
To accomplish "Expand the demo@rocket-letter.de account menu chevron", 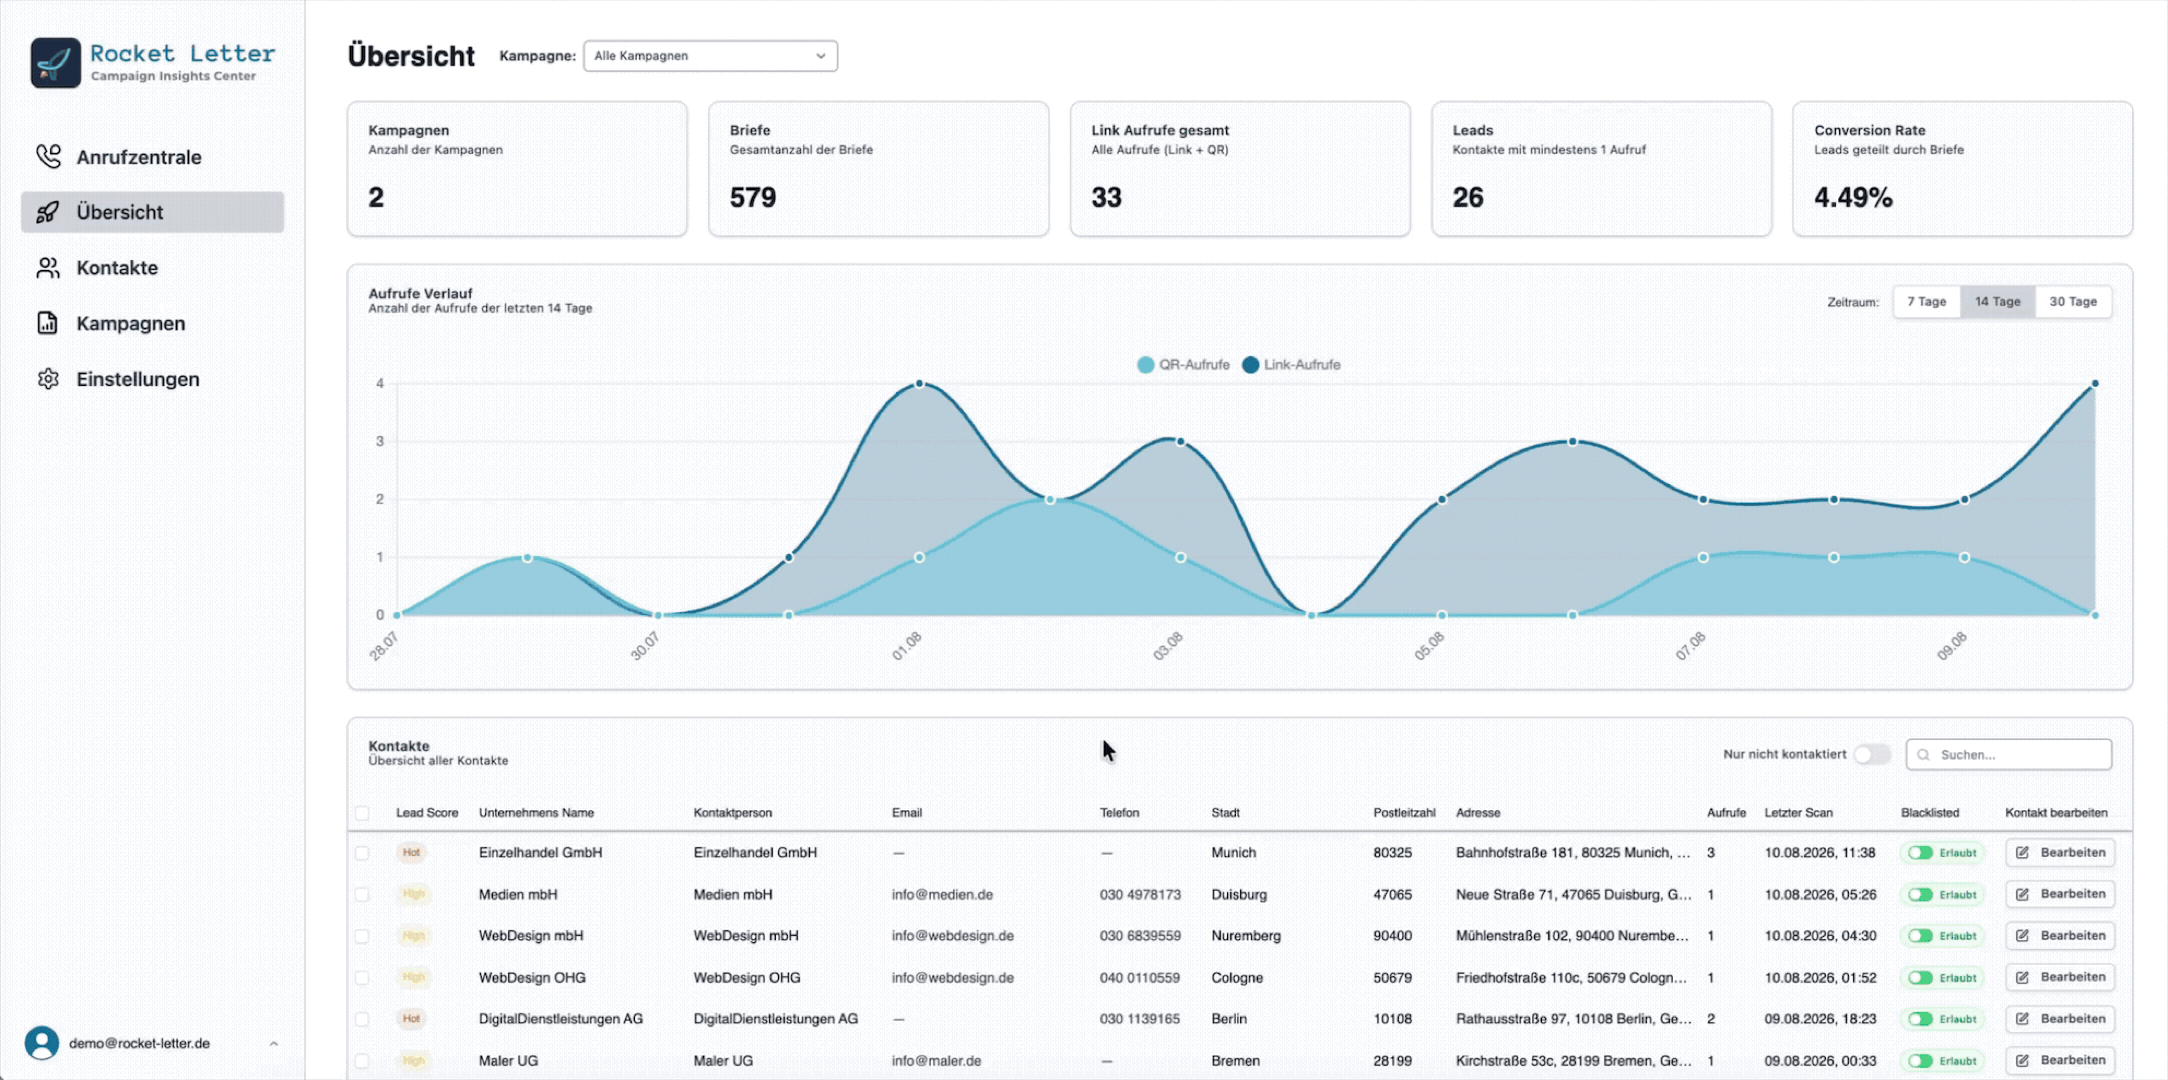I will pyautogui.click(x=274, y=1043).
